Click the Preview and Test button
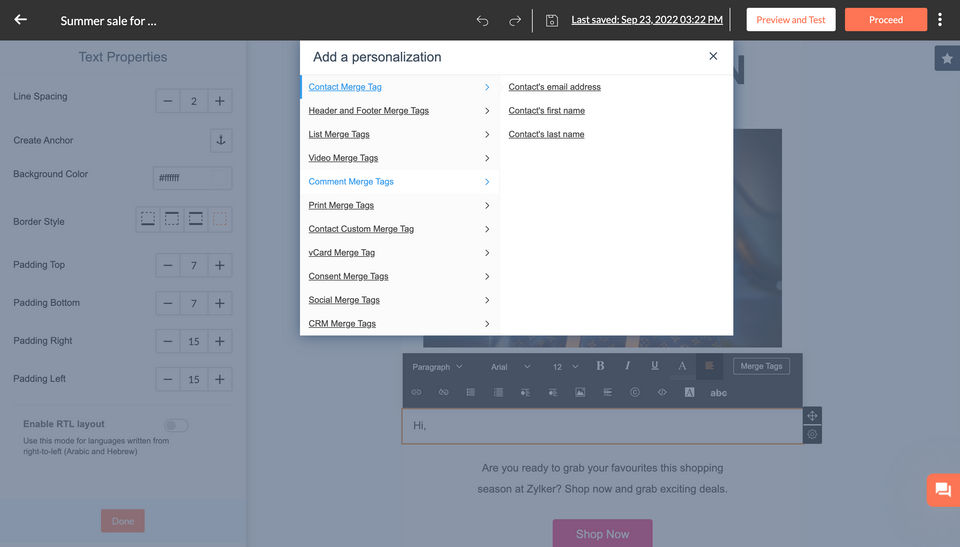The width and height of the screenshot is (960, 547). point(790,20)
